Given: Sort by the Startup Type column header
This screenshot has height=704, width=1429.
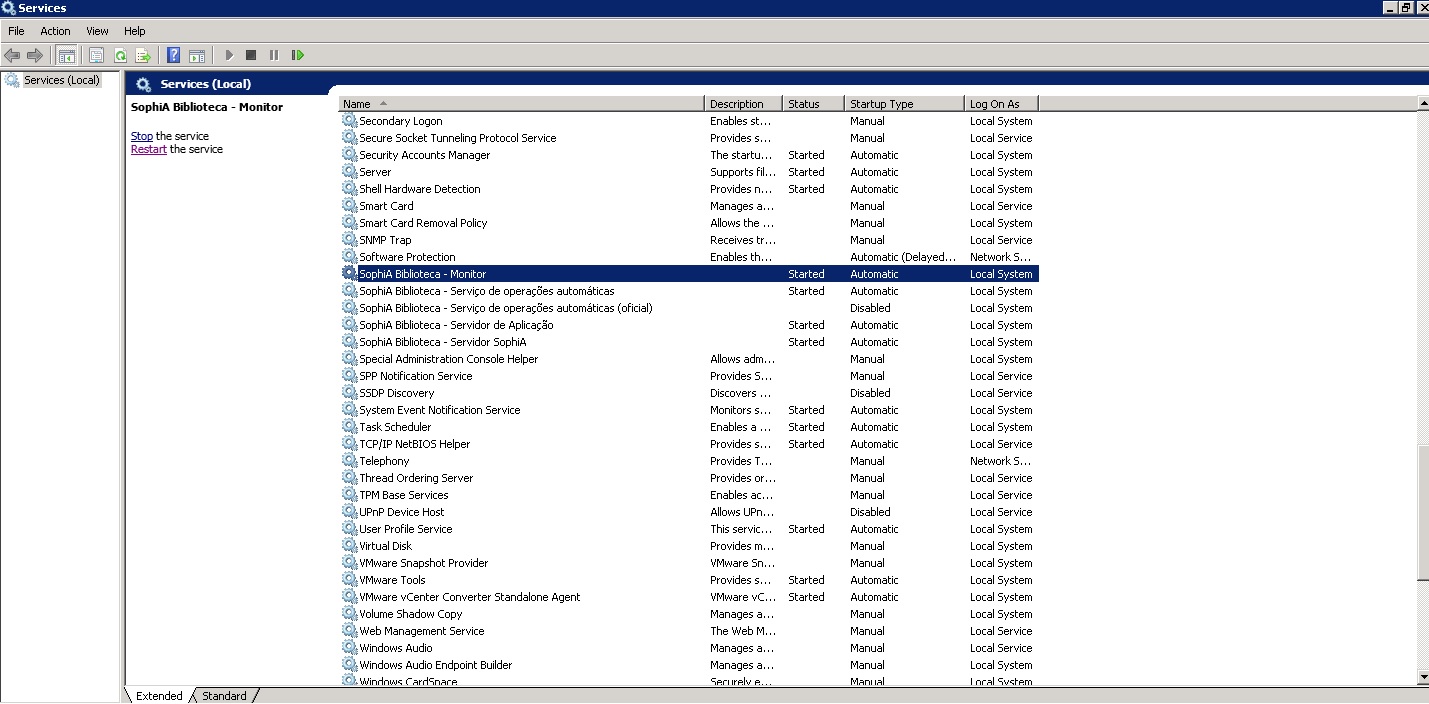Looking at the screenshot, I should [904, 104].
